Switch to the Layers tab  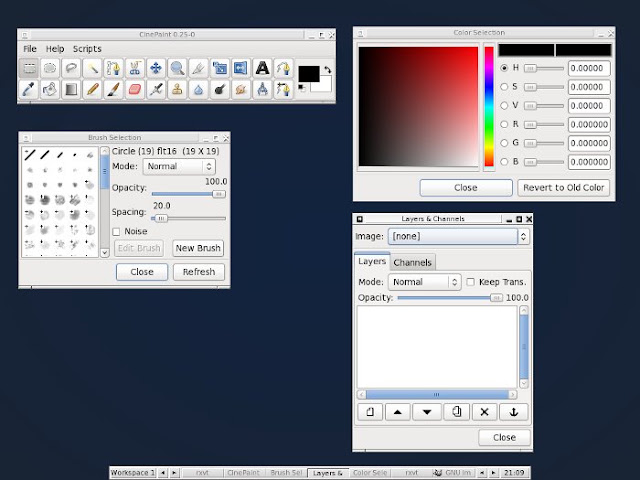tap(372, 261)
